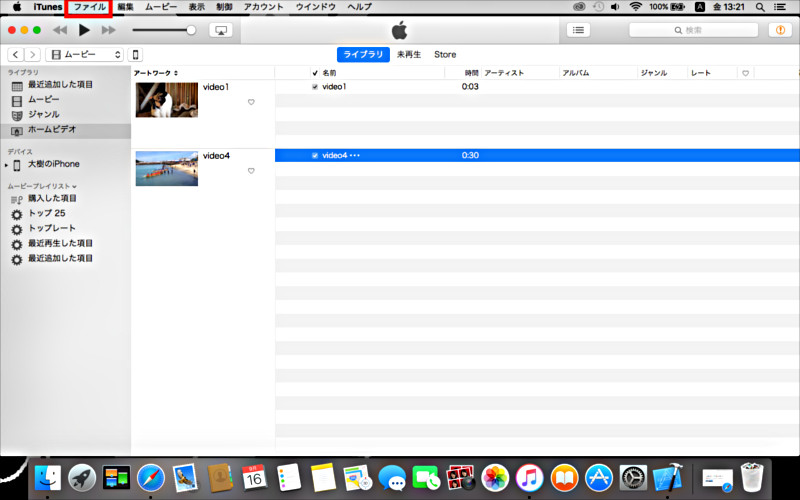The width and height of the screenshot is (800, 500).
Task: Open the ムービー media type dropdown
Action: (84, 55)
